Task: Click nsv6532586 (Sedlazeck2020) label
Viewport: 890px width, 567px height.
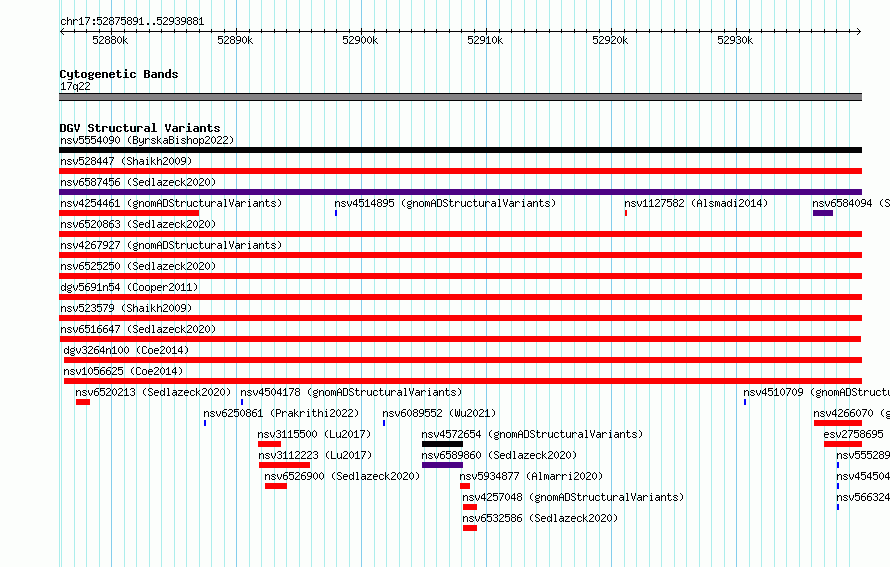Action: tap(540, 518)
